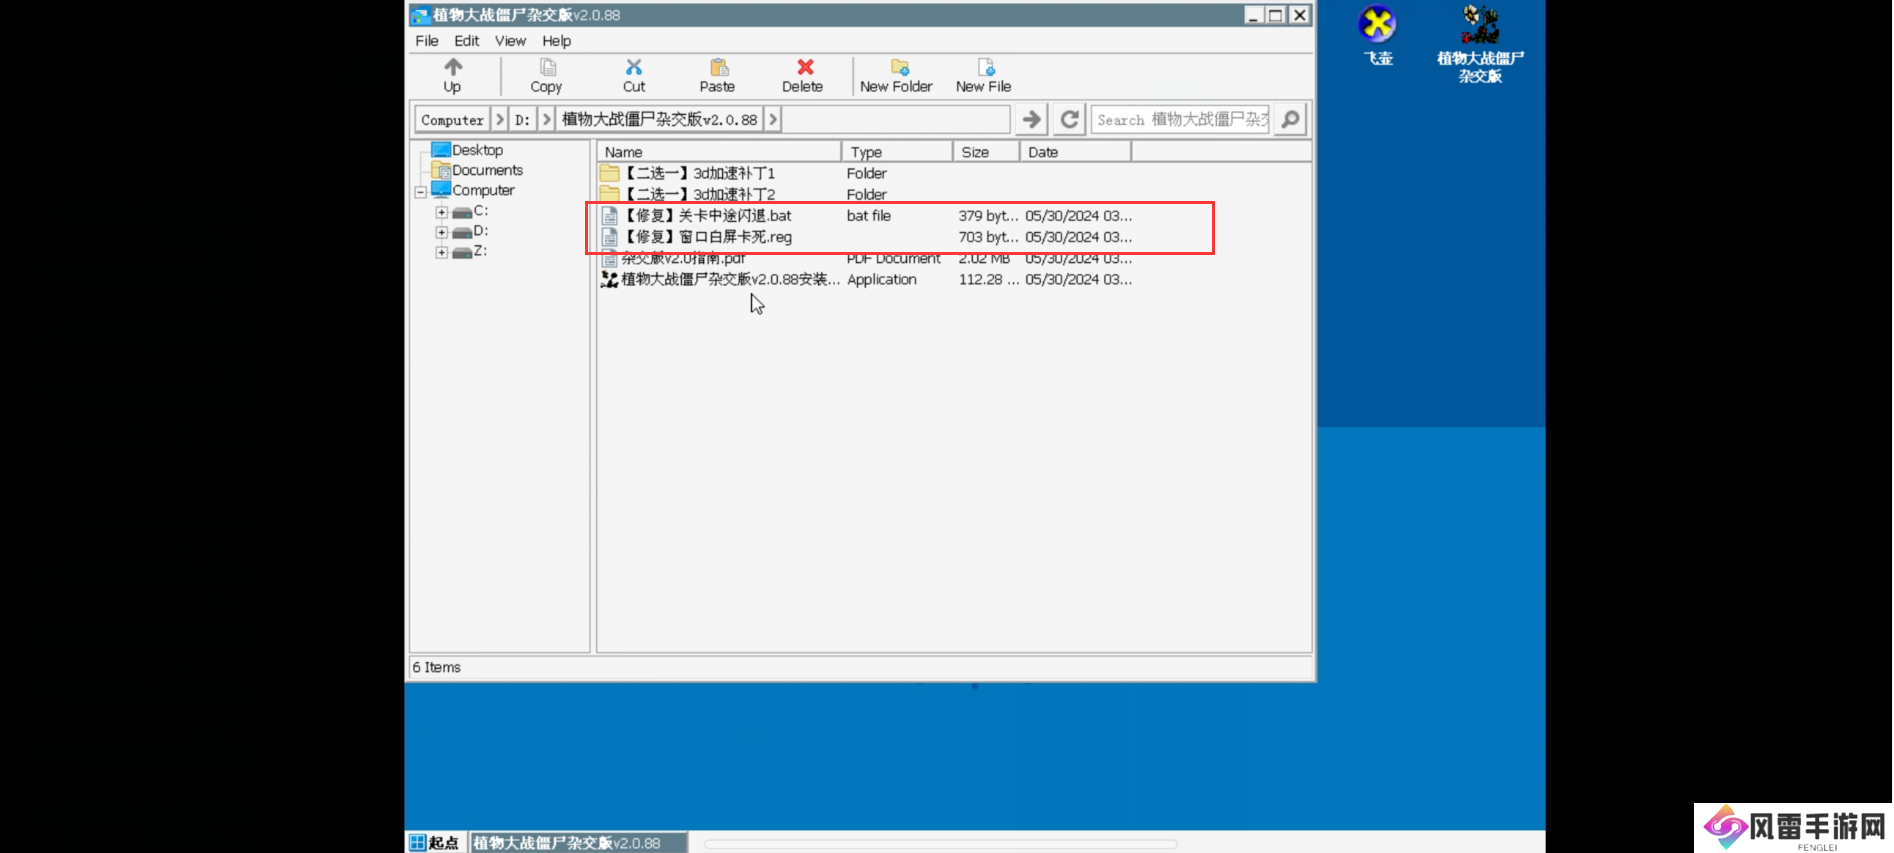Open the File menu
The width and height of the screenshot is (1894, 853).
[427, 41]
